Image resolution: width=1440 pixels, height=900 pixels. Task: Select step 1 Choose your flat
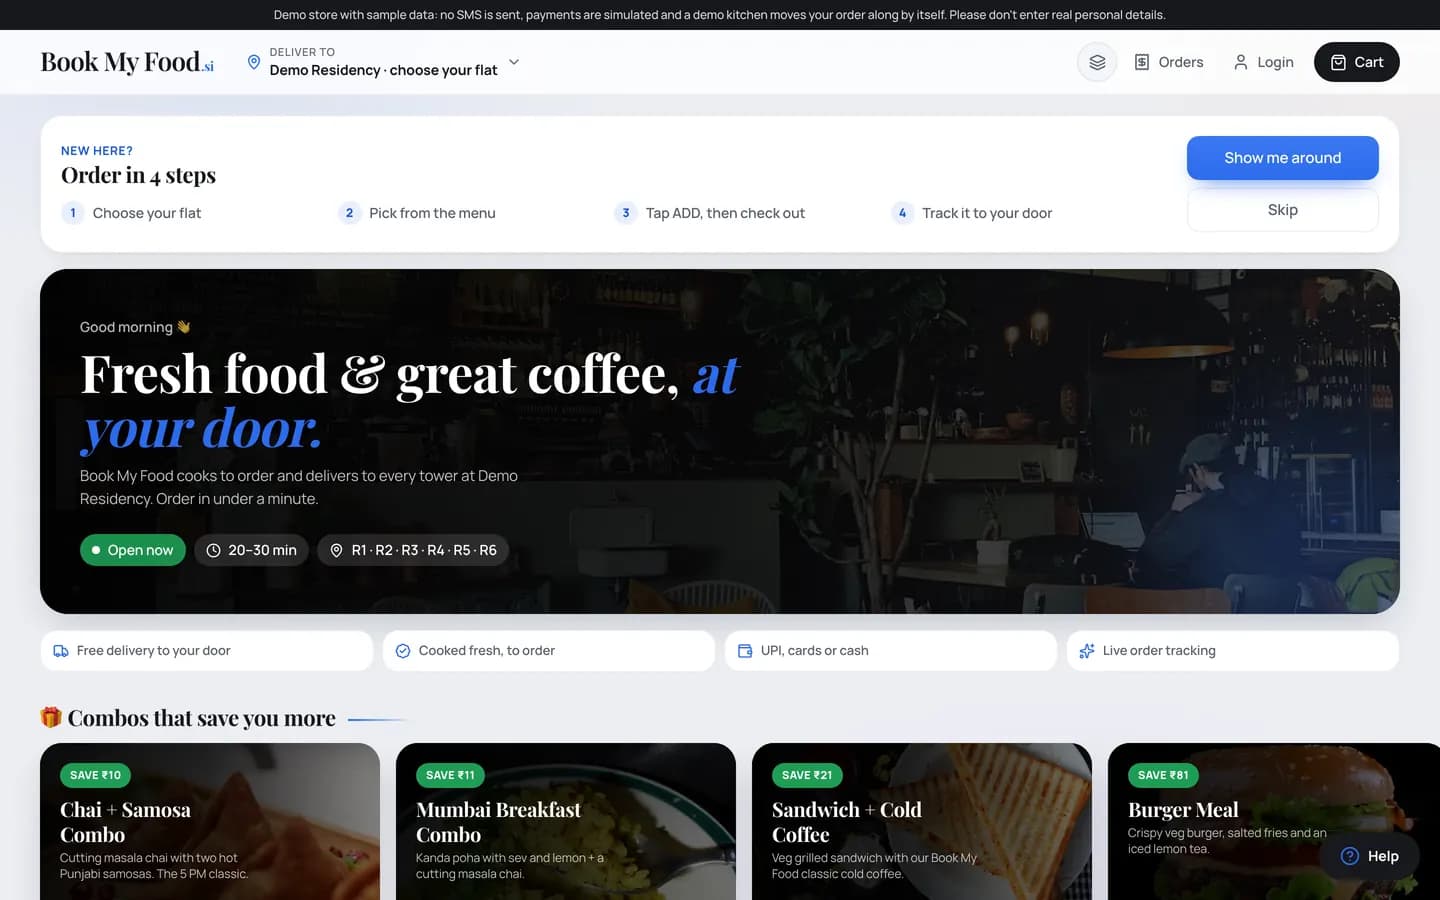(x=131, y=213)
